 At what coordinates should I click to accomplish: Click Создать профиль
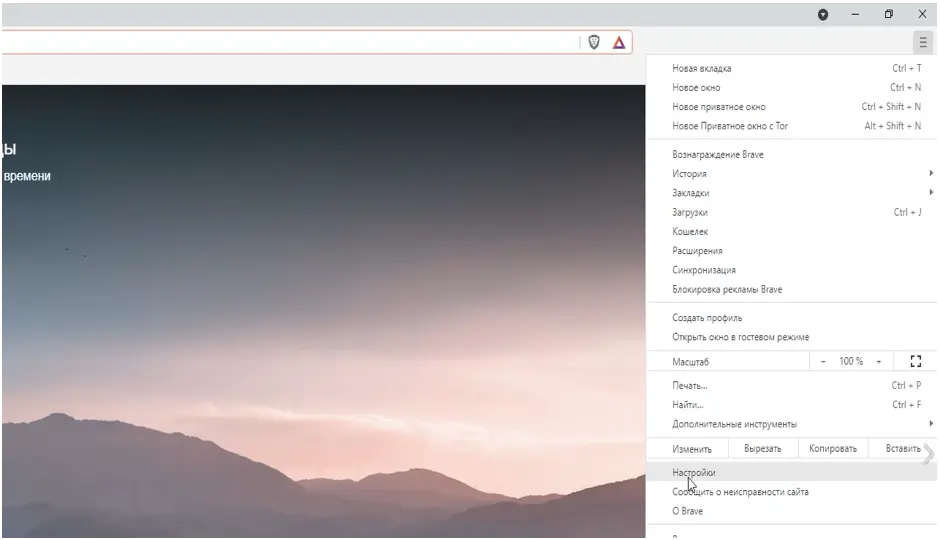click(x=791, y=318)
